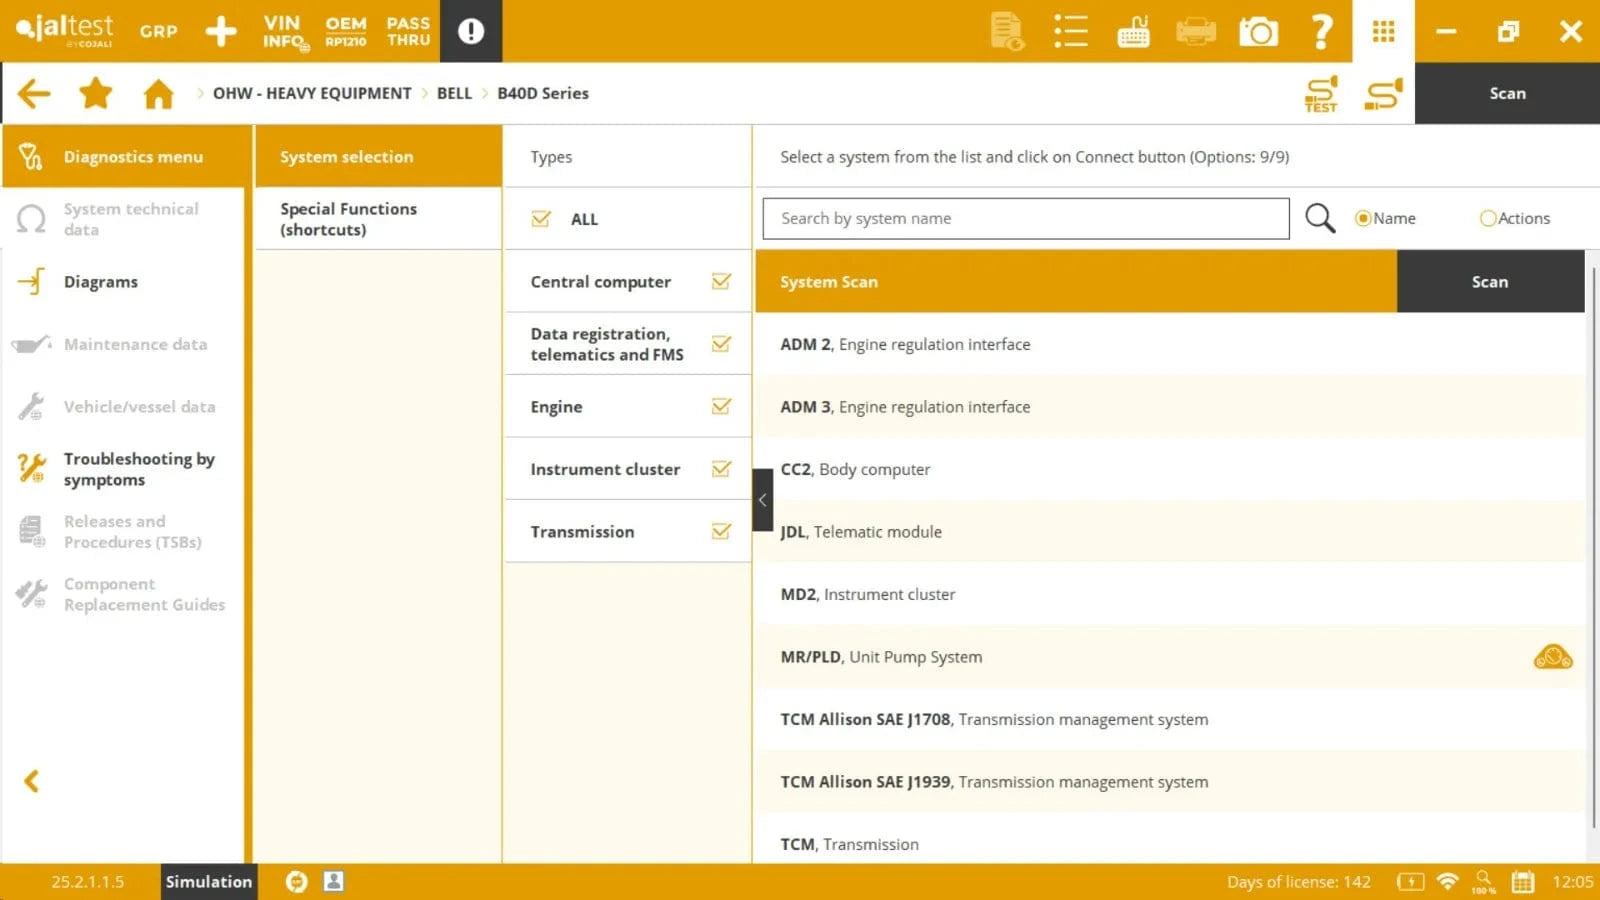1600x900 pixels.
Task: Toggle Central computer checkbox
Action: (x=721, y=281)
